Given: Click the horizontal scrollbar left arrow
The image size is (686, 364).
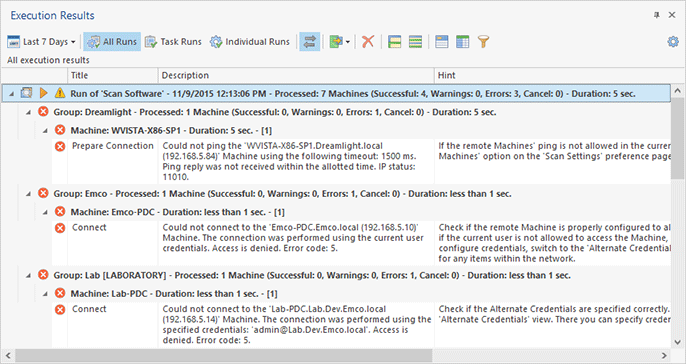Looking at the screenshot, I should click(x=7, y=355).
